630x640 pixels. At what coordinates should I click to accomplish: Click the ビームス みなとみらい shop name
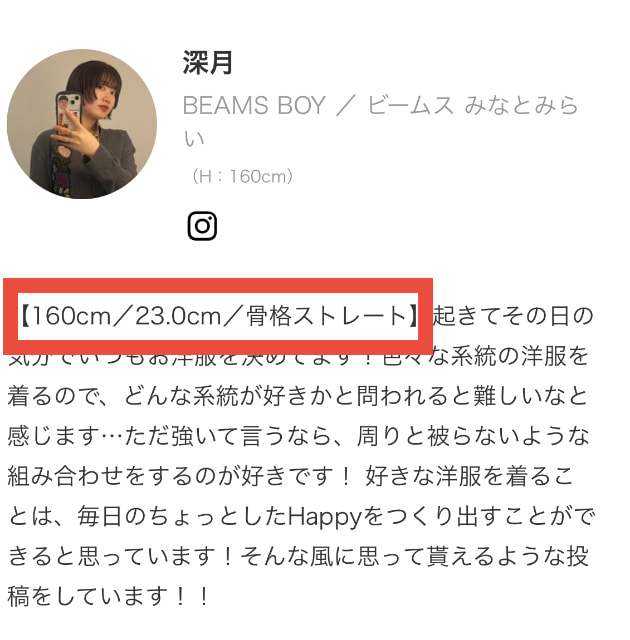473,105
